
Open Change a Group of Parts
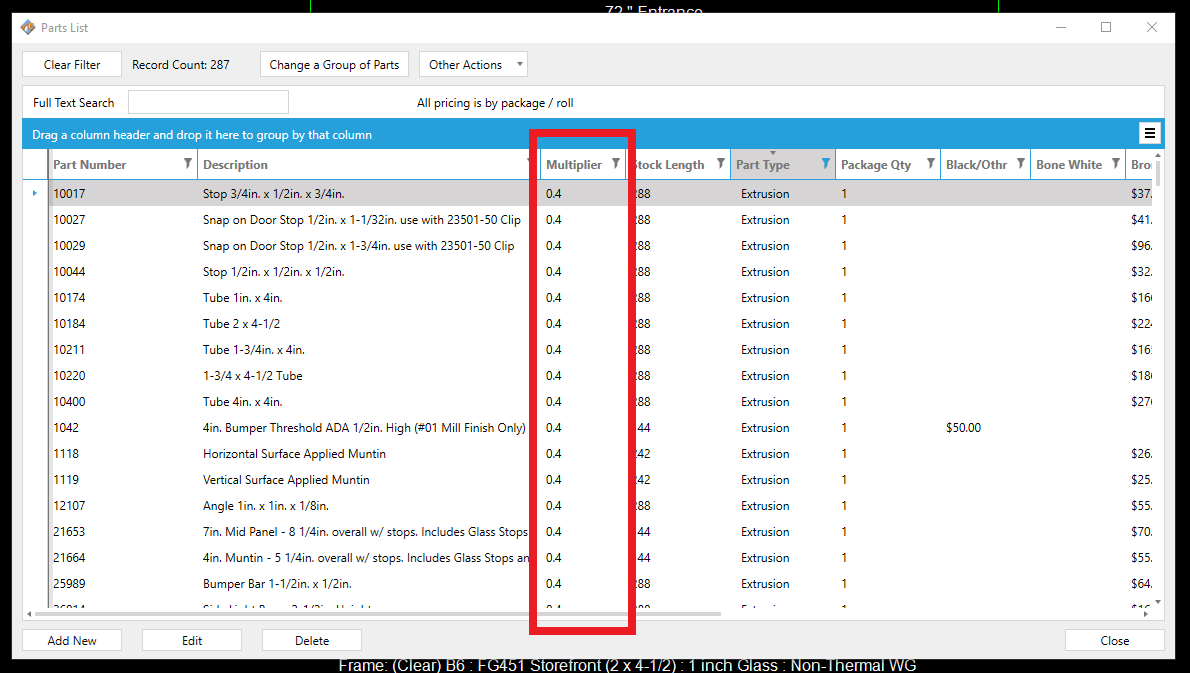(x=334, y=64)
